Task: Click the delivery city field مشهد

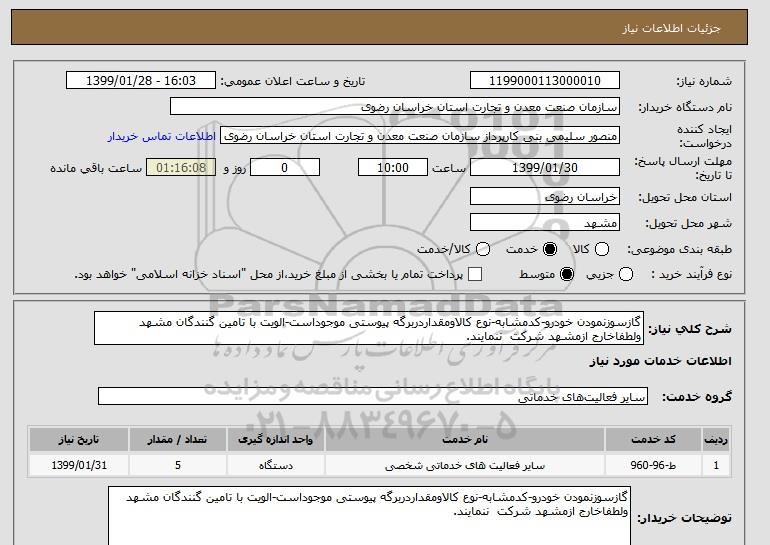Action: pos(545,223)
